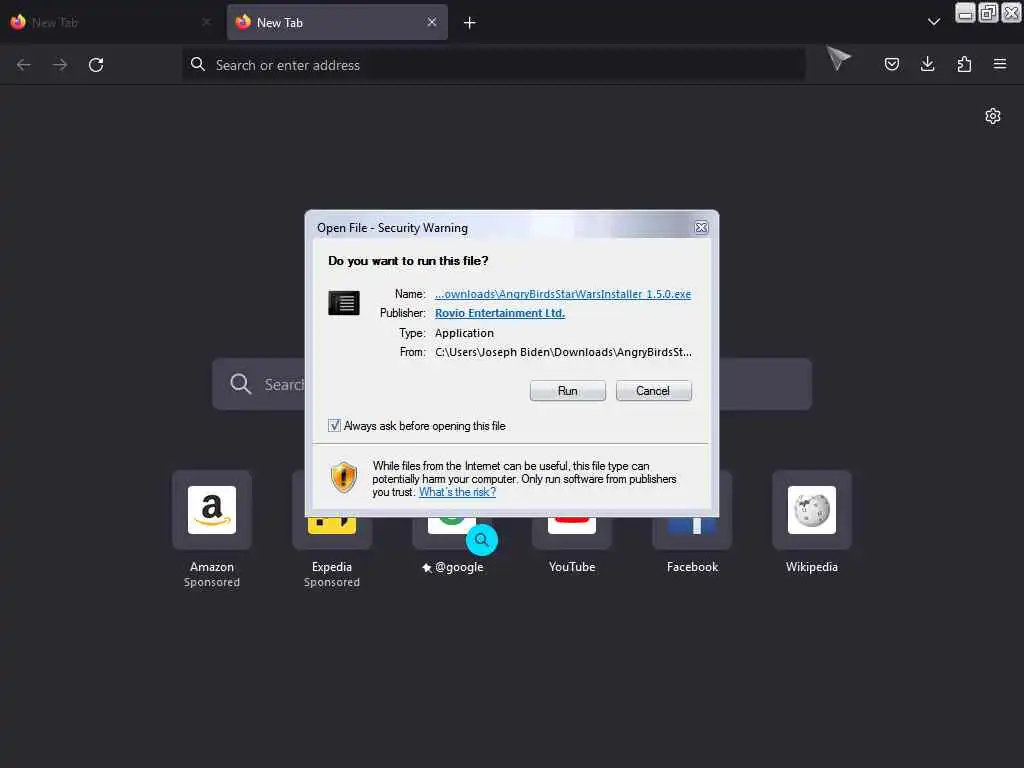The image size is (1024, 768).
Task: Open the AngryBirdsStarWarsInstaller file name link
Action: (563, 294)
